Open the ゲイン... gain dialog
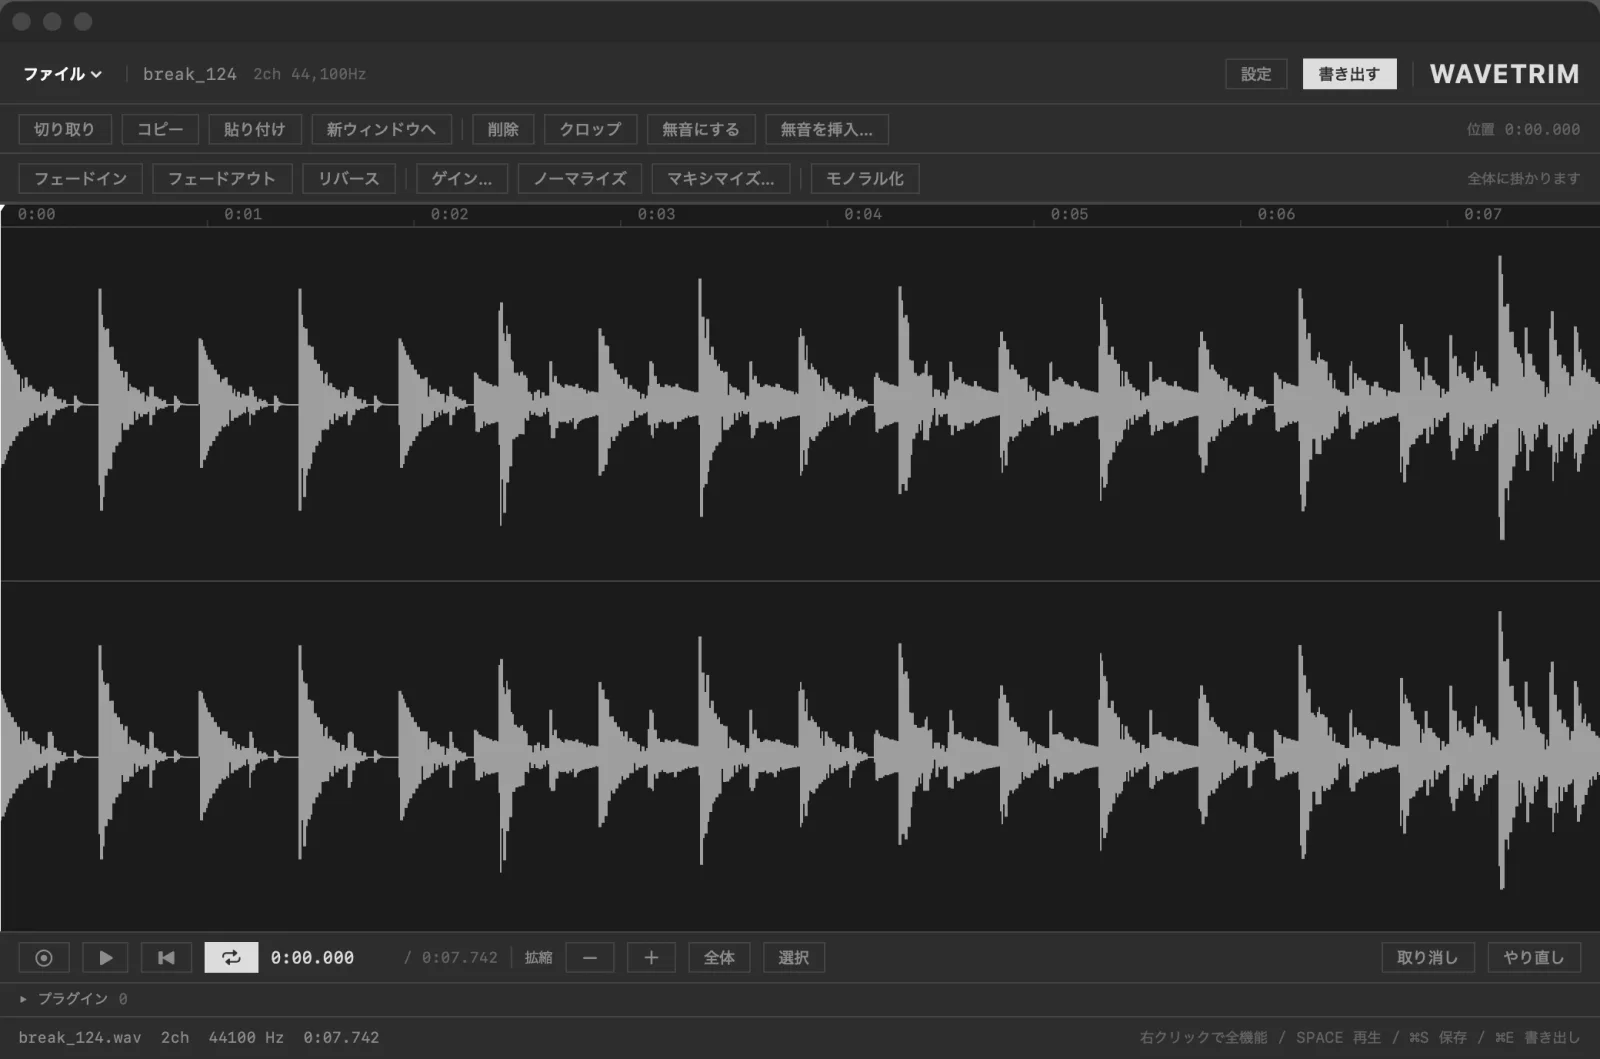The width and height of the screenshot is (1600, 1059). coord(462,179)
